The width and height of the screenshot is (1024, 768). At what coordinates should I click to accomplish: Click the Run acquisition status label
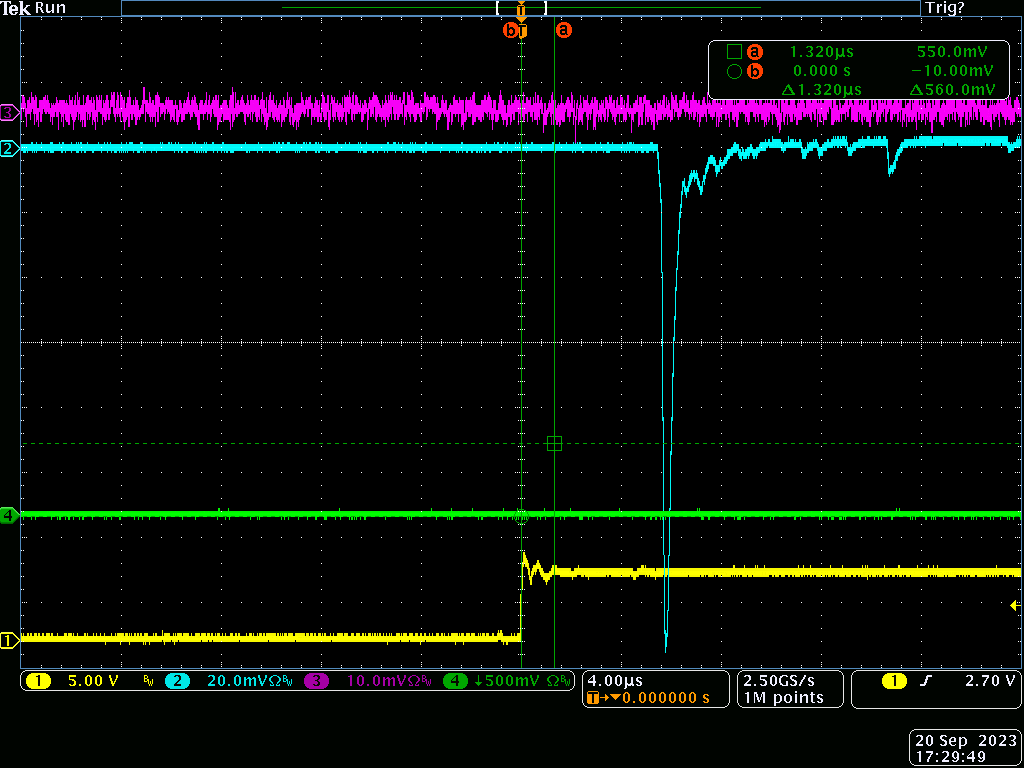pyautogui.click(x=51, y=8)
